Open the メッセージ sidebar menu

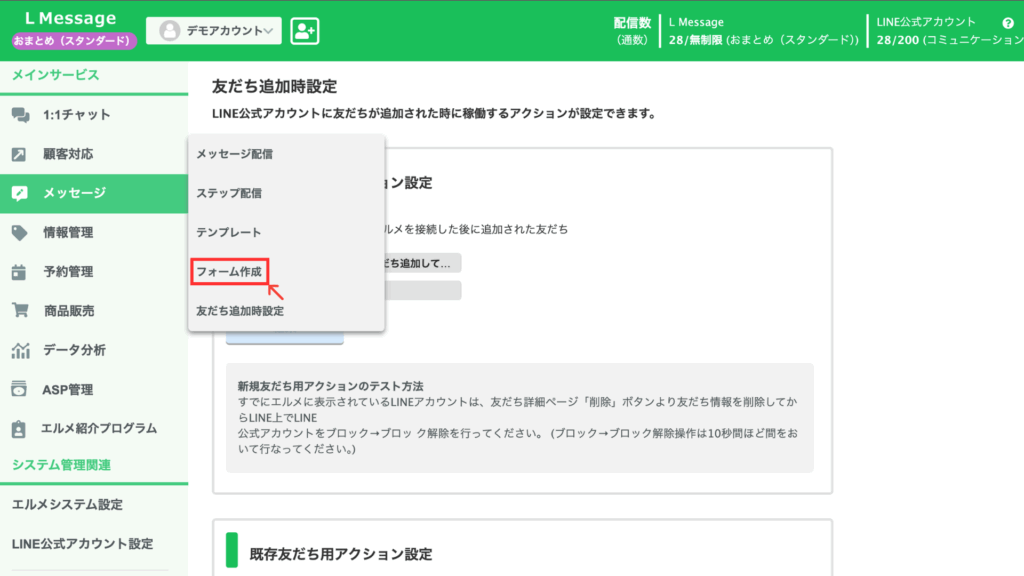pyautogui.click(x=94, y=193)
